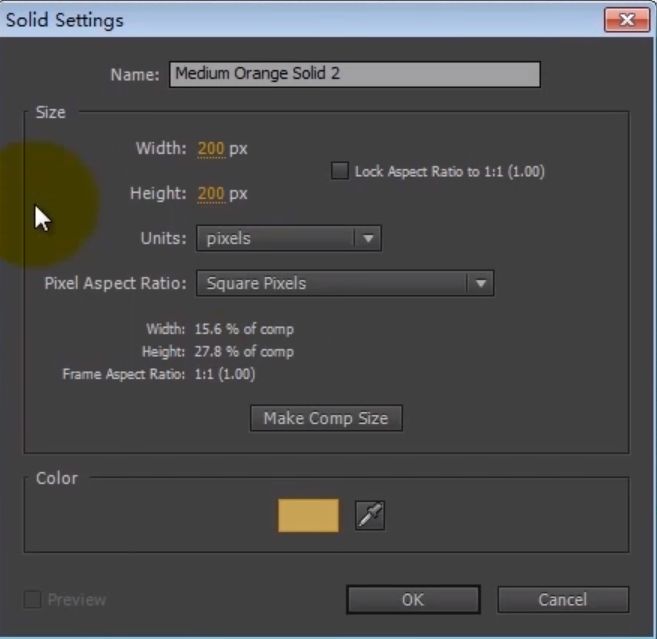Cancel the solid settings dialog

coord(563,600)
